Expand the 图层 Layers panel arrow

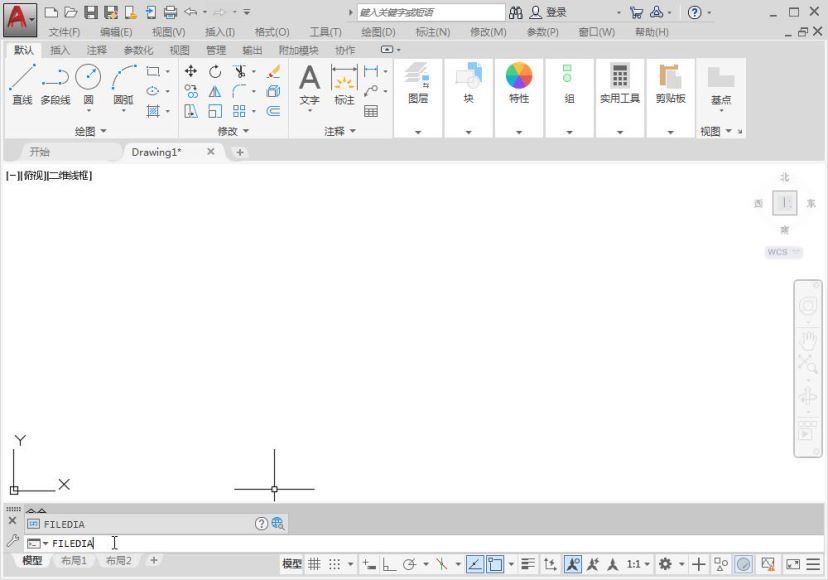coord(418,132)
